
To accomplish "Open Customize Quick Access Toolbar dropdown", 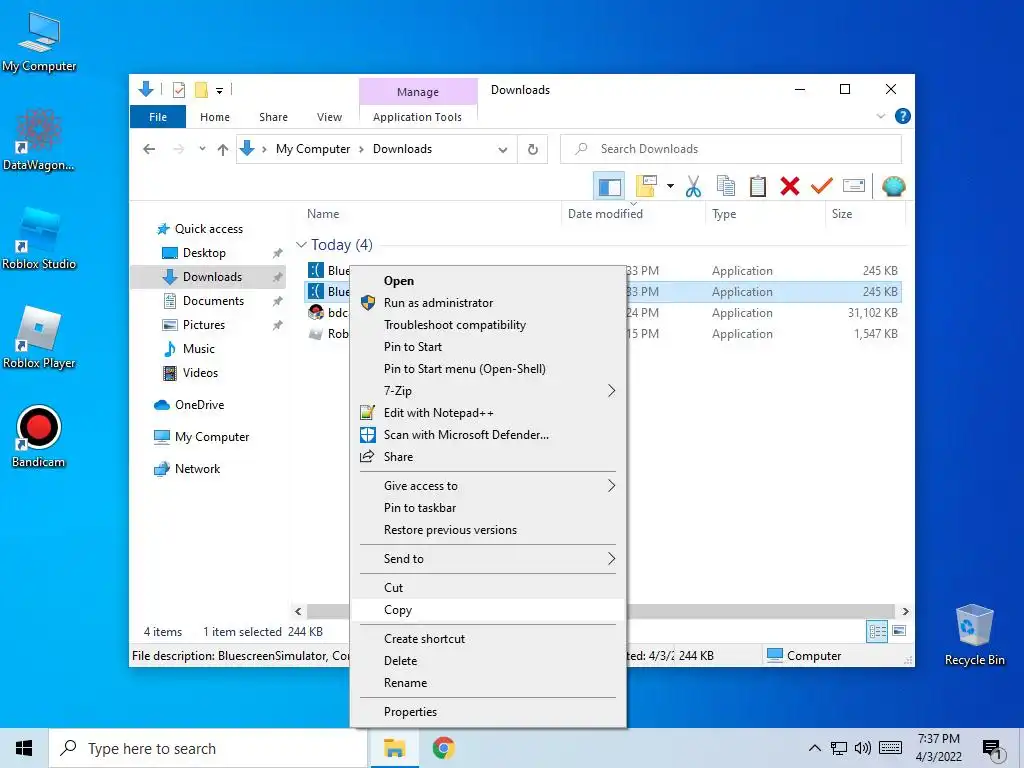I will click(x=219, y=91).
